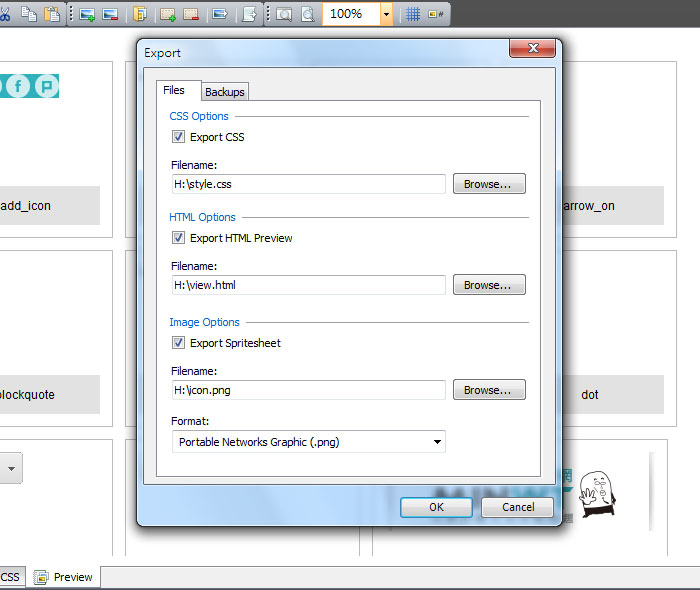Screen dimensions: 700x590
Task: Confirm the export with OK
Action: (x=436, y=507)
